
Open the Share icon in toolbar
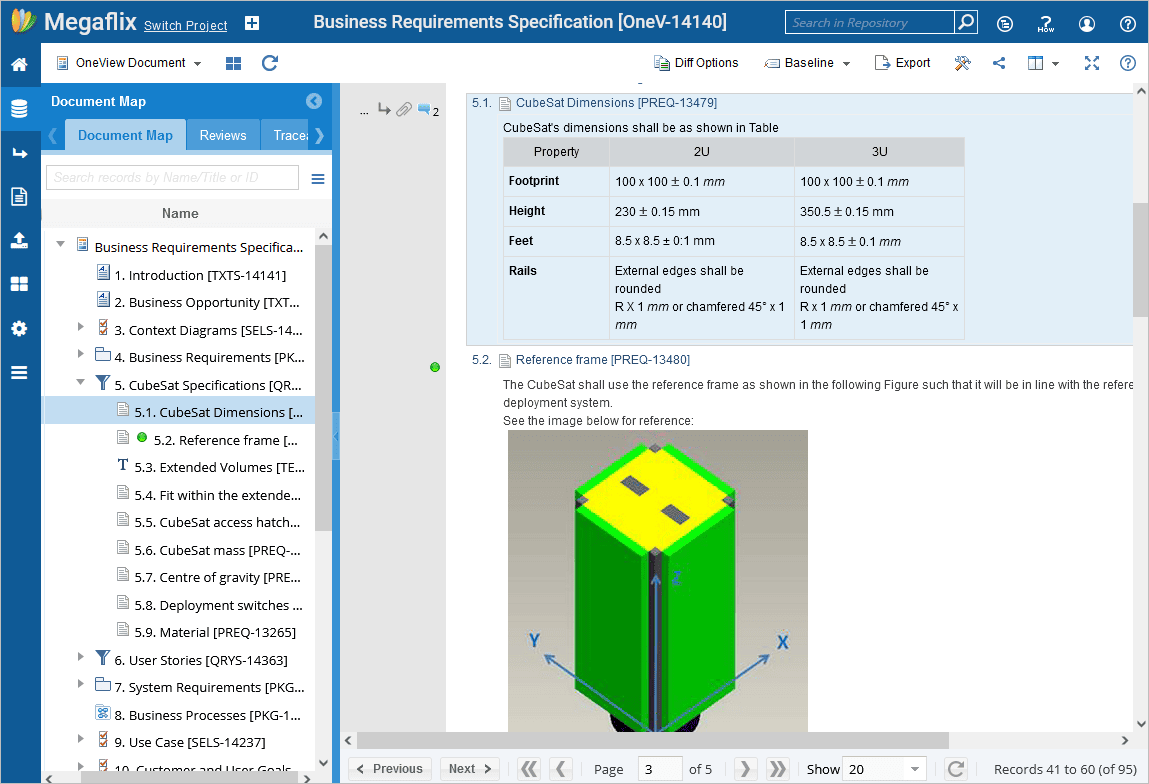[x=999, y=63]
